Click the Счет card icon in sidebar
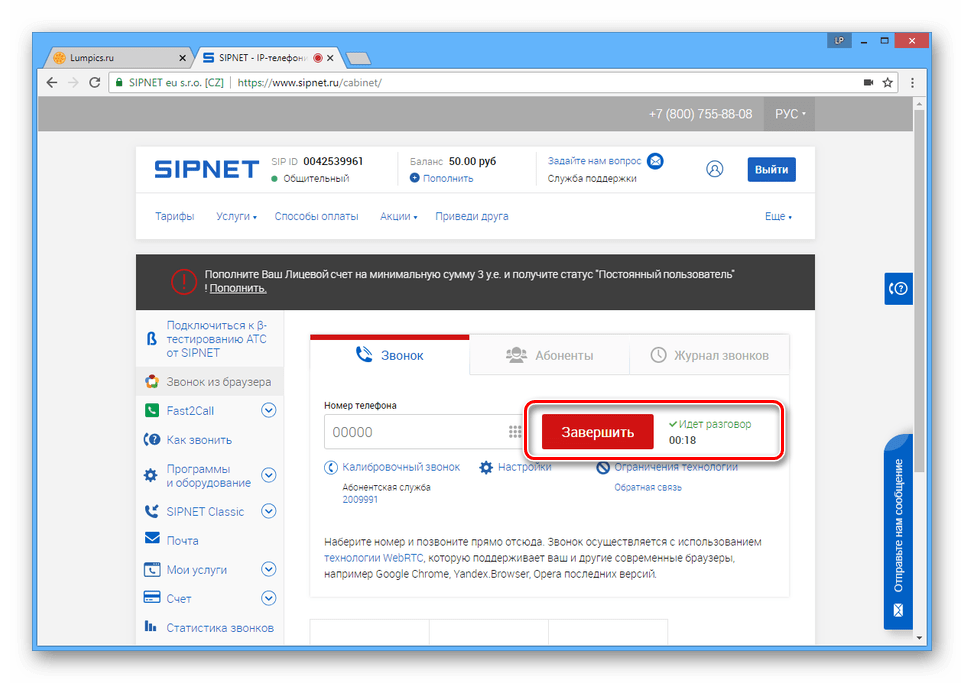964x683 pixels. tap(152, 597)
